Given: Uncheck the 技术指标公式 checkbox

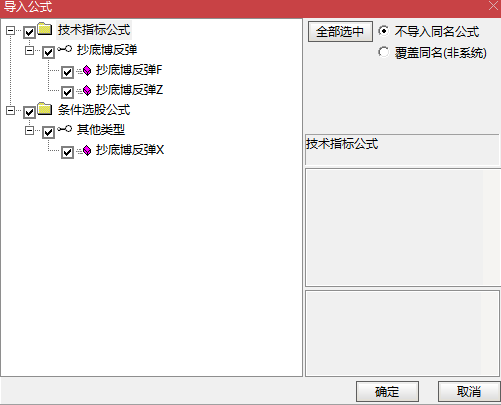Looking at the screenshot, I should coord(29,32).
